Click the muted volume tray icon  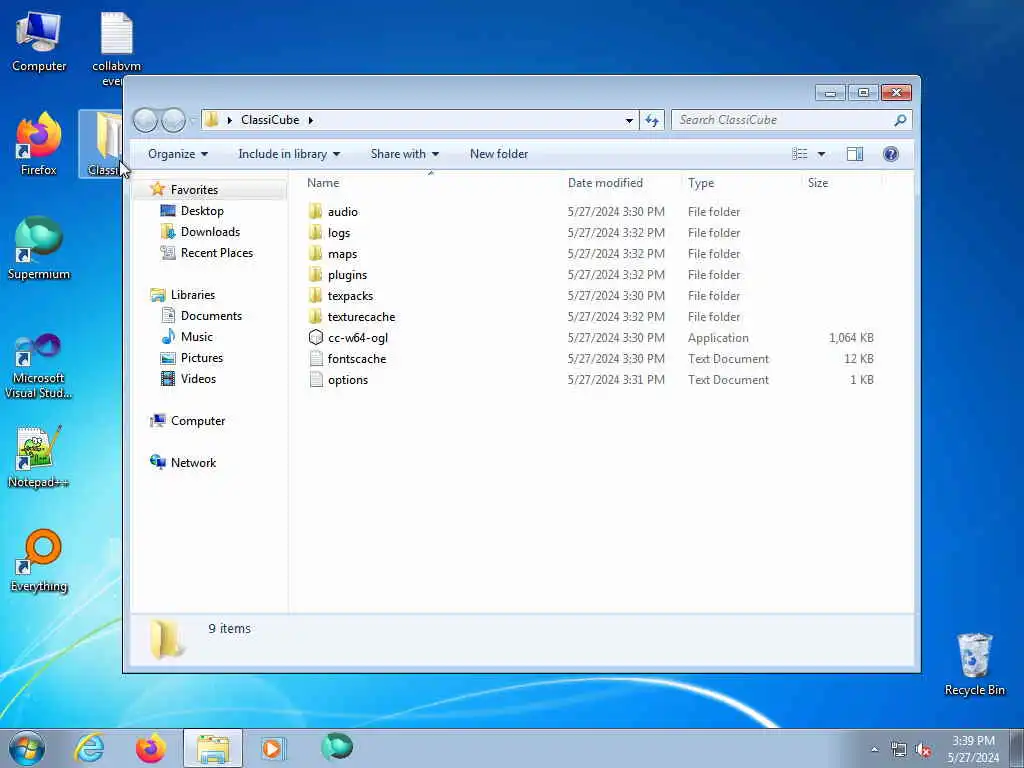click(x=923, y=750)
